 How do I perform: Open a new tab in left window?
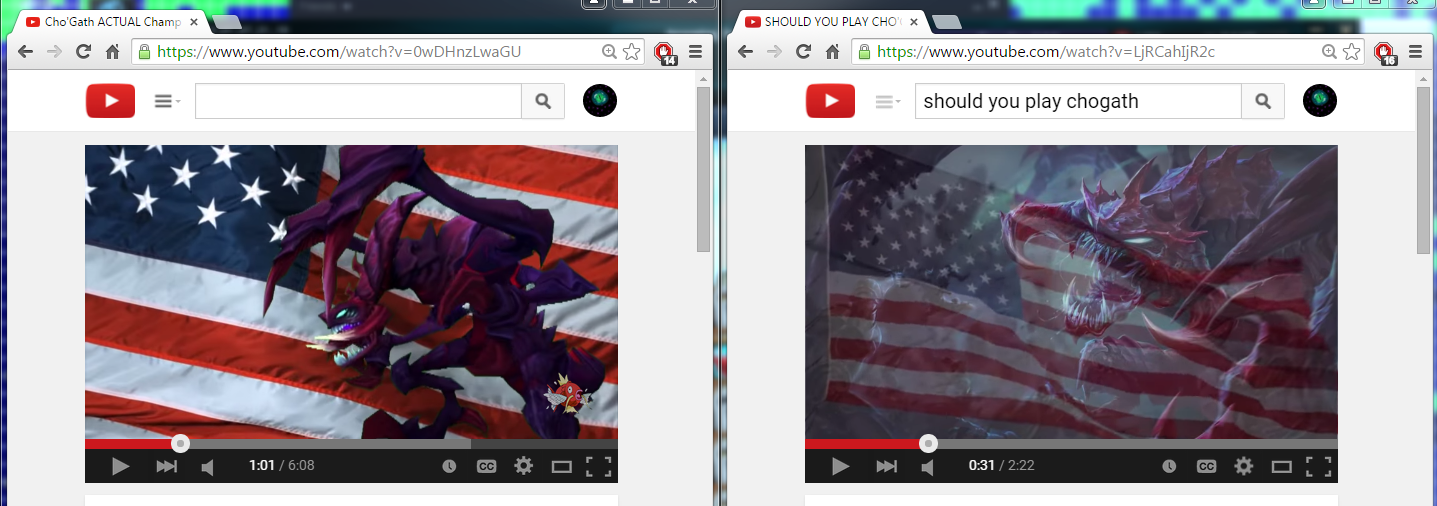point(226,22)
